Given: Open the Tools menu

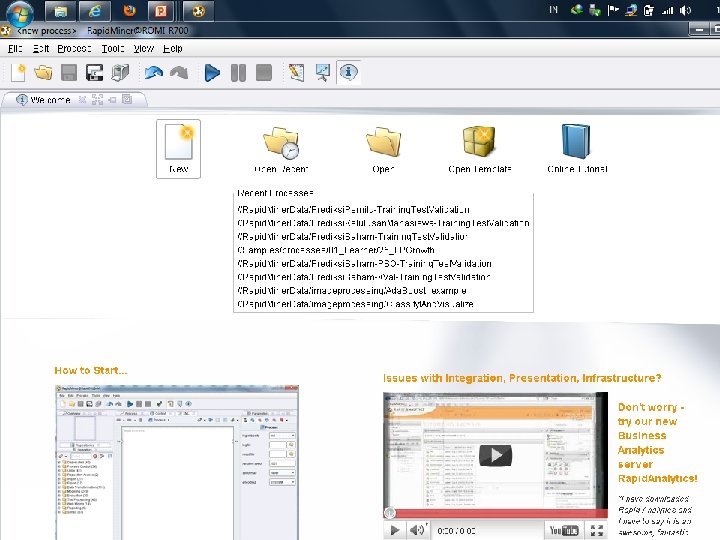Looking at the screenshot, I should (113, 48).
